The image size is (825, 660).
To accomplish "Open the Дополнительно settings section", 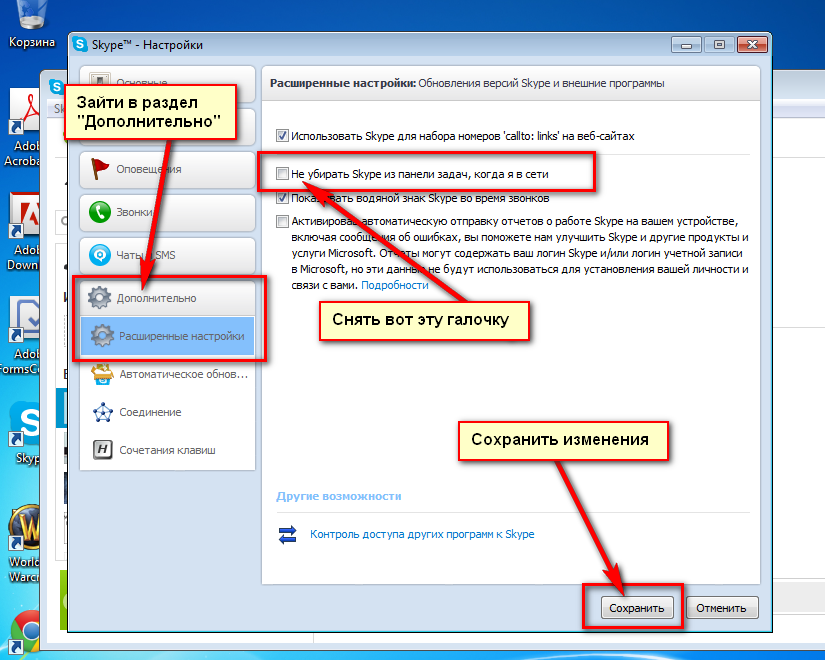I will pyautogui.click(x=167, y=298).
